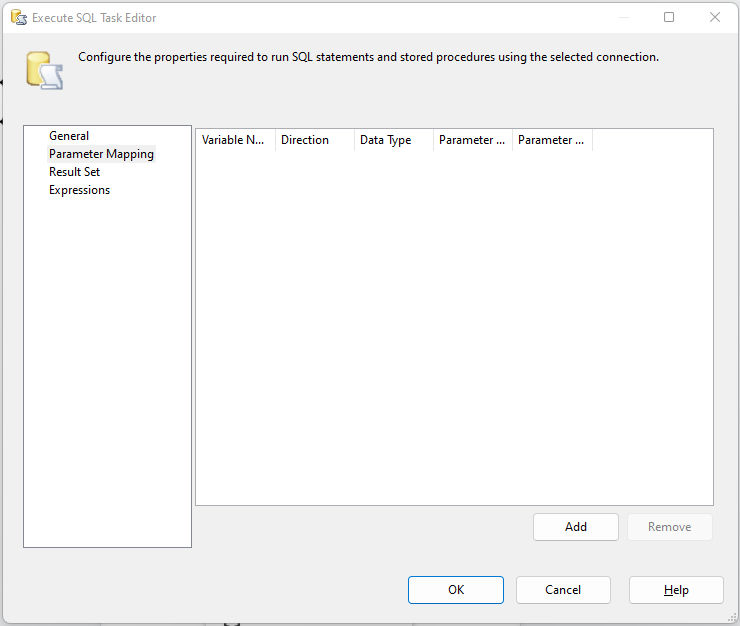The image size is (740, 626).
Task: Click the Variable Name column header
Action: pos(235,140)
